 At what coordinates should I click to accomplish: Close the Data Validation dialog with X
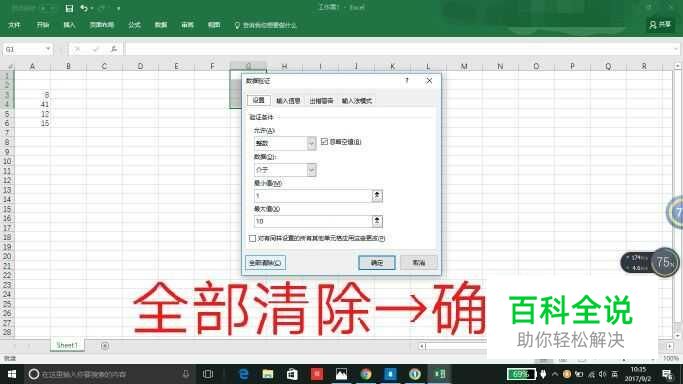pos(429,81)
